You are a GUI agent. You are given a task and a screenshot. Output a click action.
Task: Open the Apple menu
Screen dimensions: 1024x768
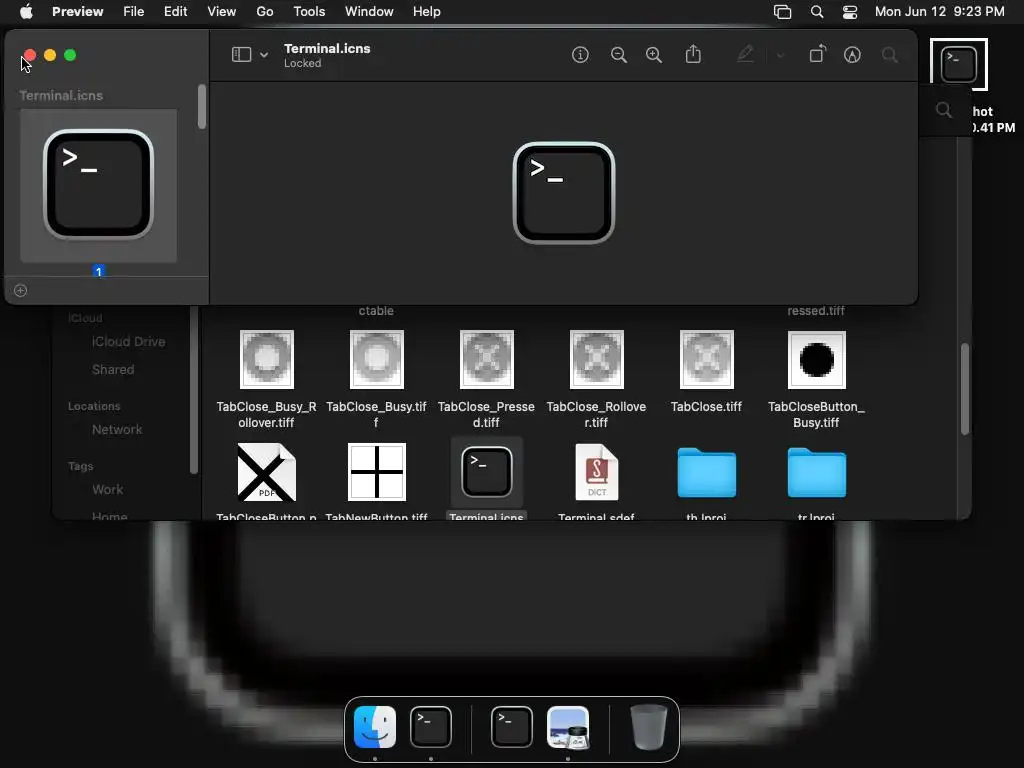point(26,12)
